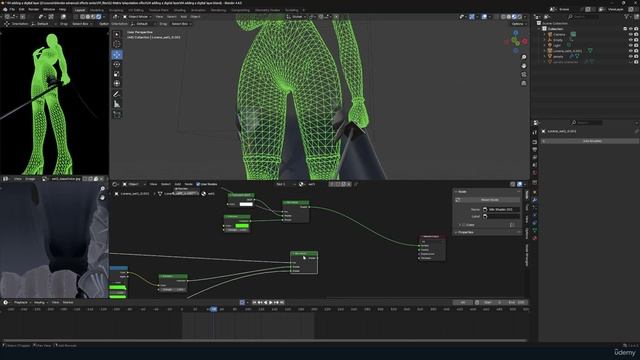Toggle camera view gizmo in viewport
640x360 pixels.
524,74
